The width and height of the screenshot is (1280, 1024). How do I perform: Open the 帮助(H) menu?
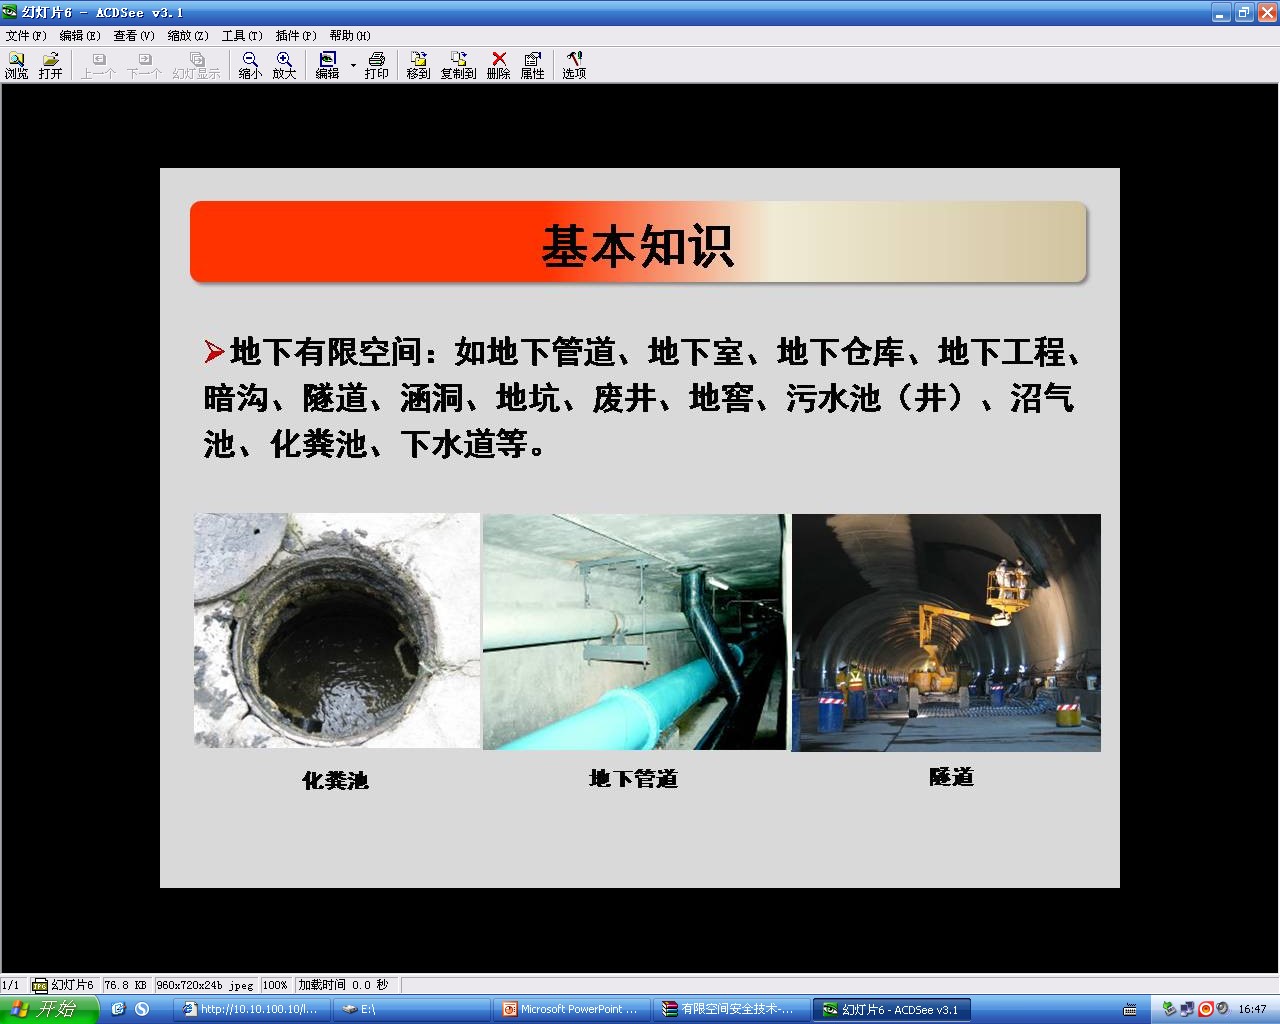350,36
